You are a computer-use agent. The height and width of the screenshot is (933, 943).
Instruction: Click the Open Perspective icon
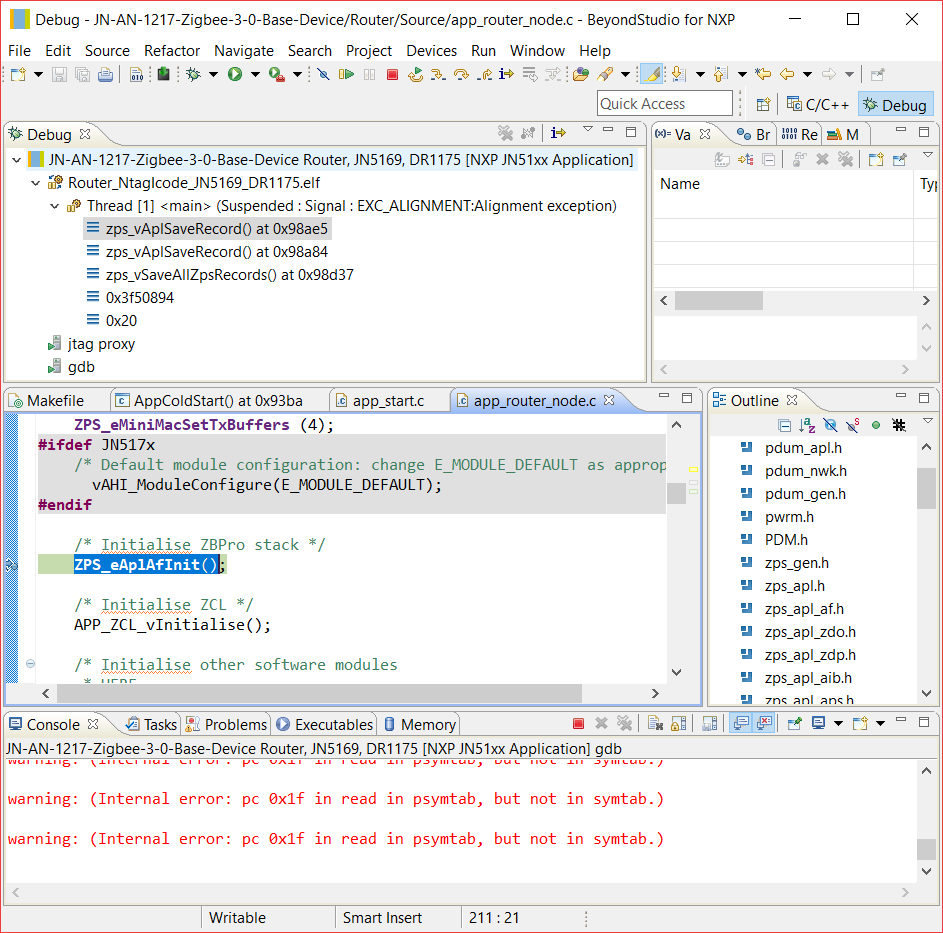click(763, 105)
